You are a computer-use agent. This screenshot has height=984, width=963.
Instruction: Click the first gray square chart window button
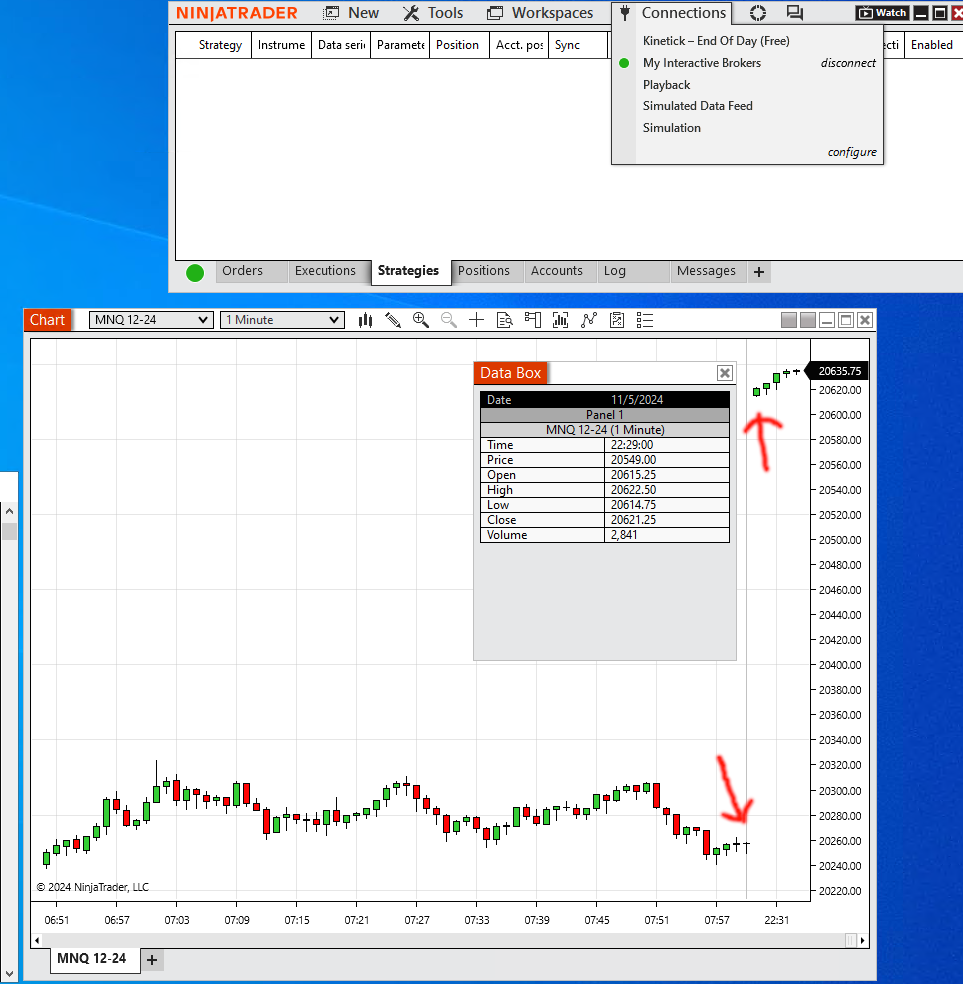[789, 320]
